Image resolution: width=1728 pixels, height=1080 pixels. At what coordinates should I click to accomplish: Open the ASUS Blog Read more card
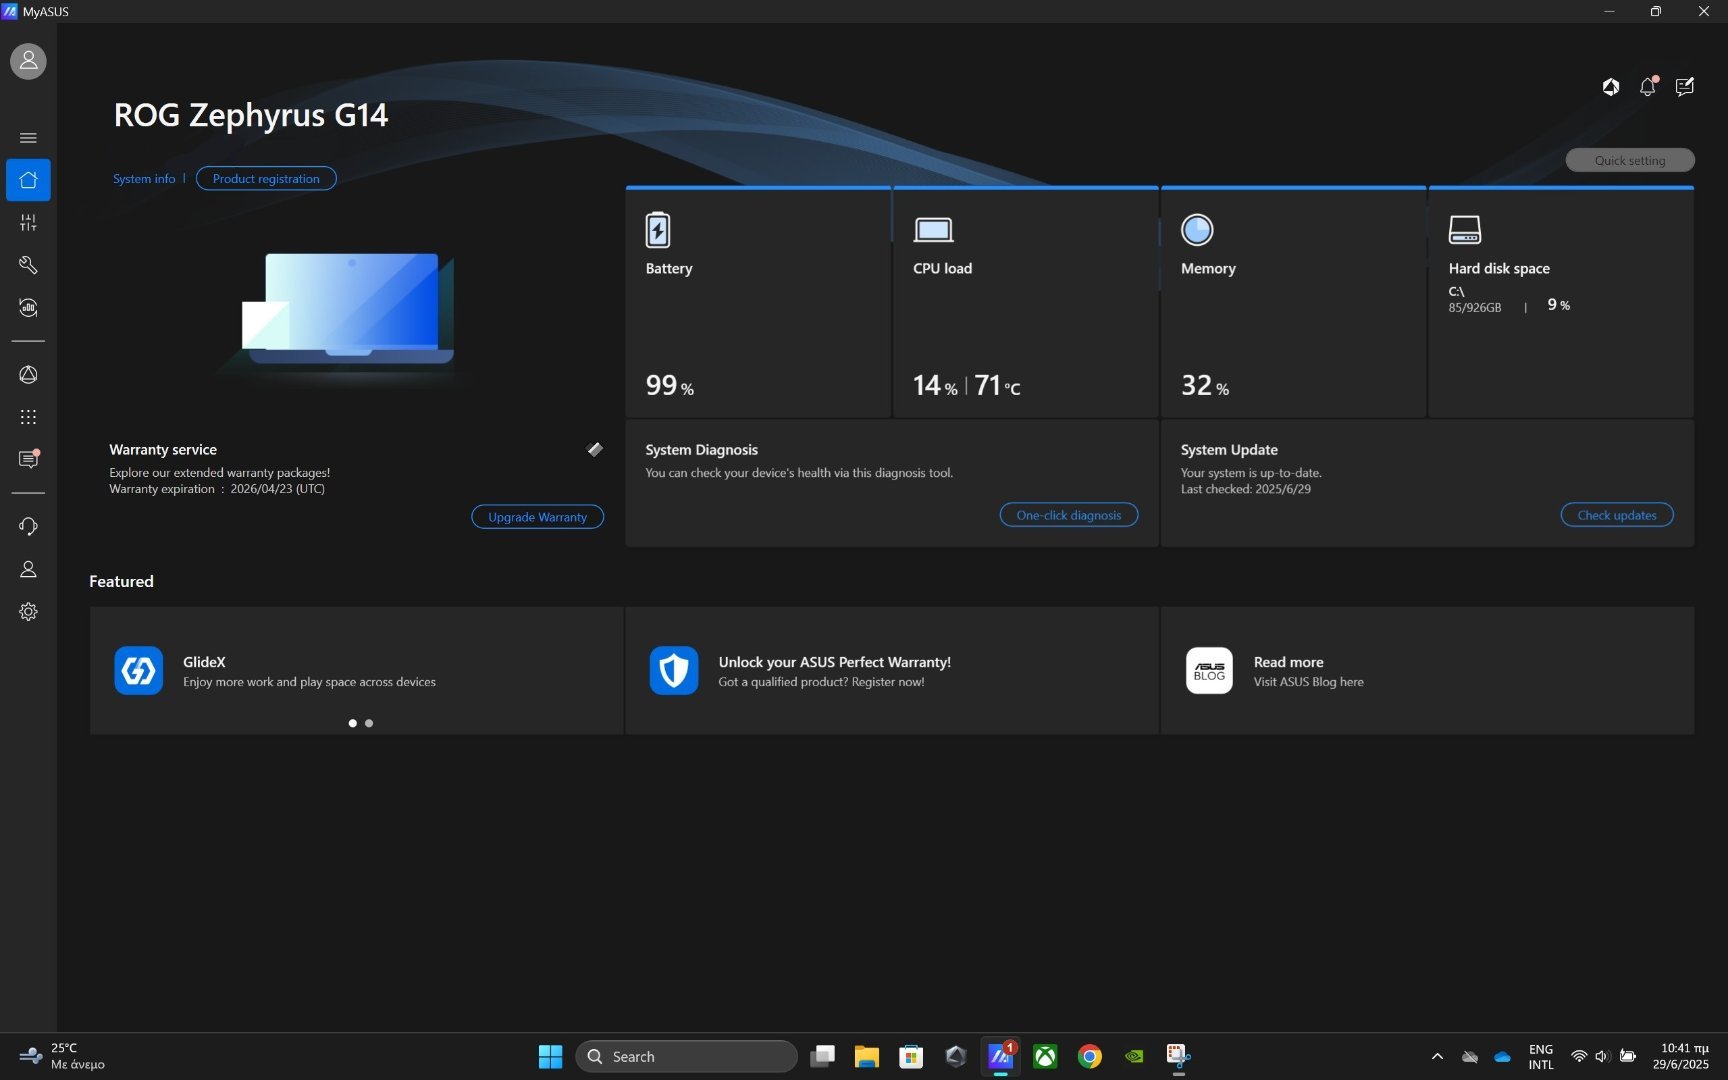coord(1427,670)
